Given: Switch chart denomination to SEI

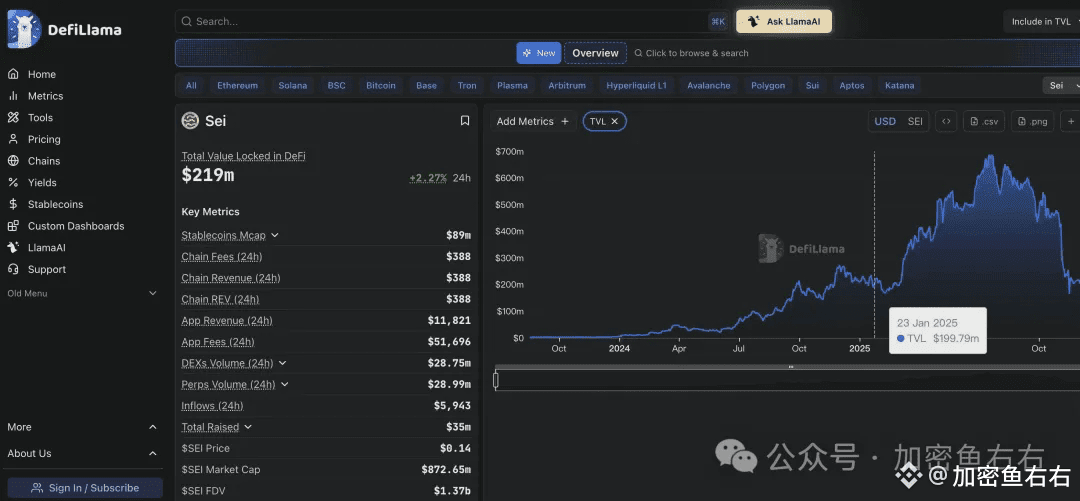Looking at the screenshot, I should tap(915, 121).
